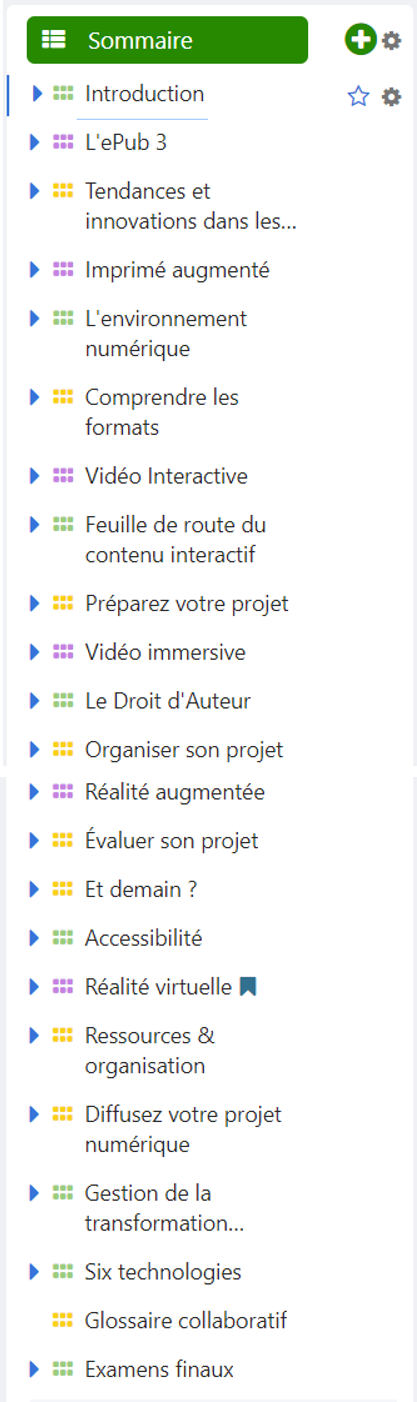Image resolution: width=417 pixels, height=1402 pixels.
Task: Open Diffusez votre projet numérique link
Action: point(183,1129)
